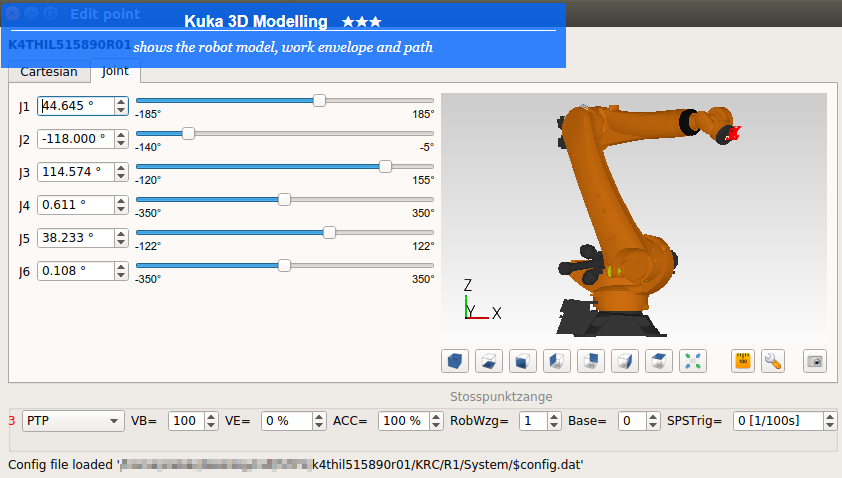Click the RobWzg field showing 1
The image size is (842, 478).
pyautogui.click(x=534, y=421)
